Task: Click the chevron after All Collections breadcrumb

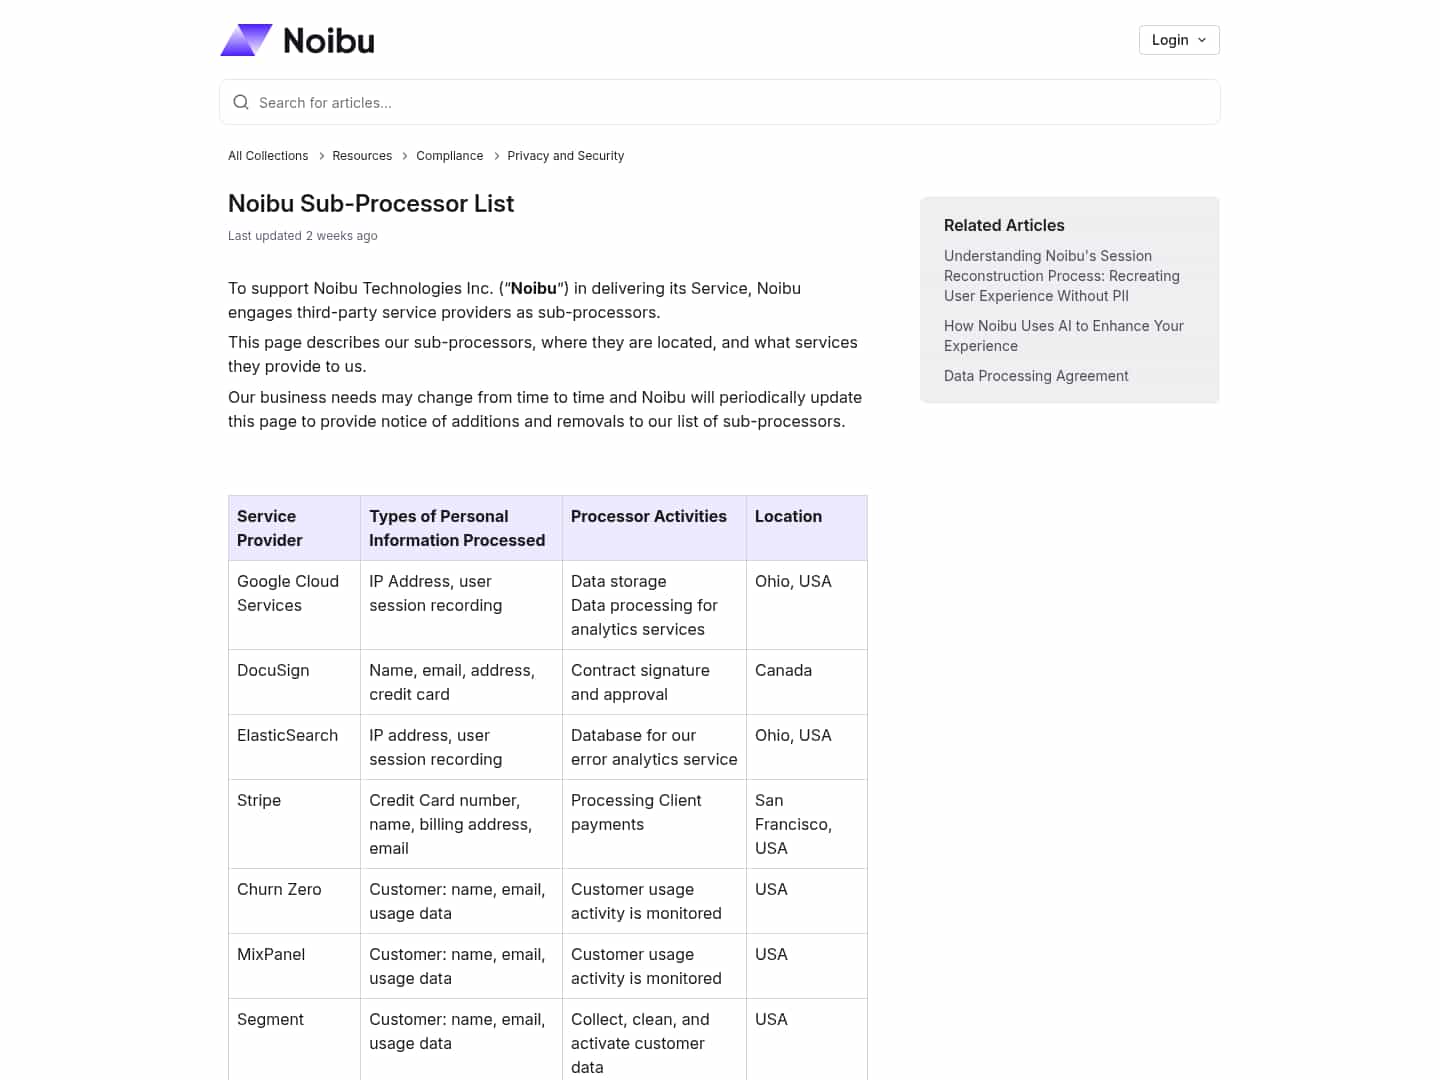Action: (321, 156)
